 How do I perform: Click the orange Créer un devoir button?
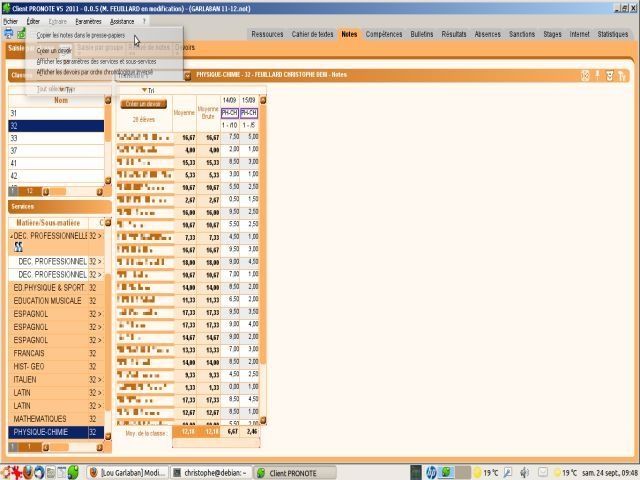click(143, 104)
